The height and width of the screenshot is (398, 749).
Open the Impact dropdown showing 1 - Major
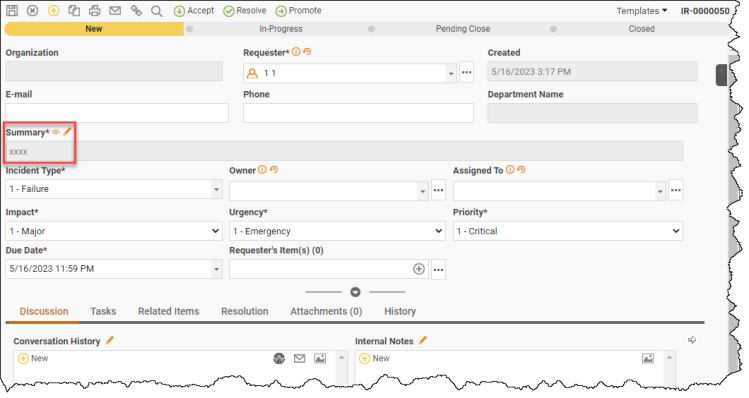pyautogui.click(x=114, y=231)
